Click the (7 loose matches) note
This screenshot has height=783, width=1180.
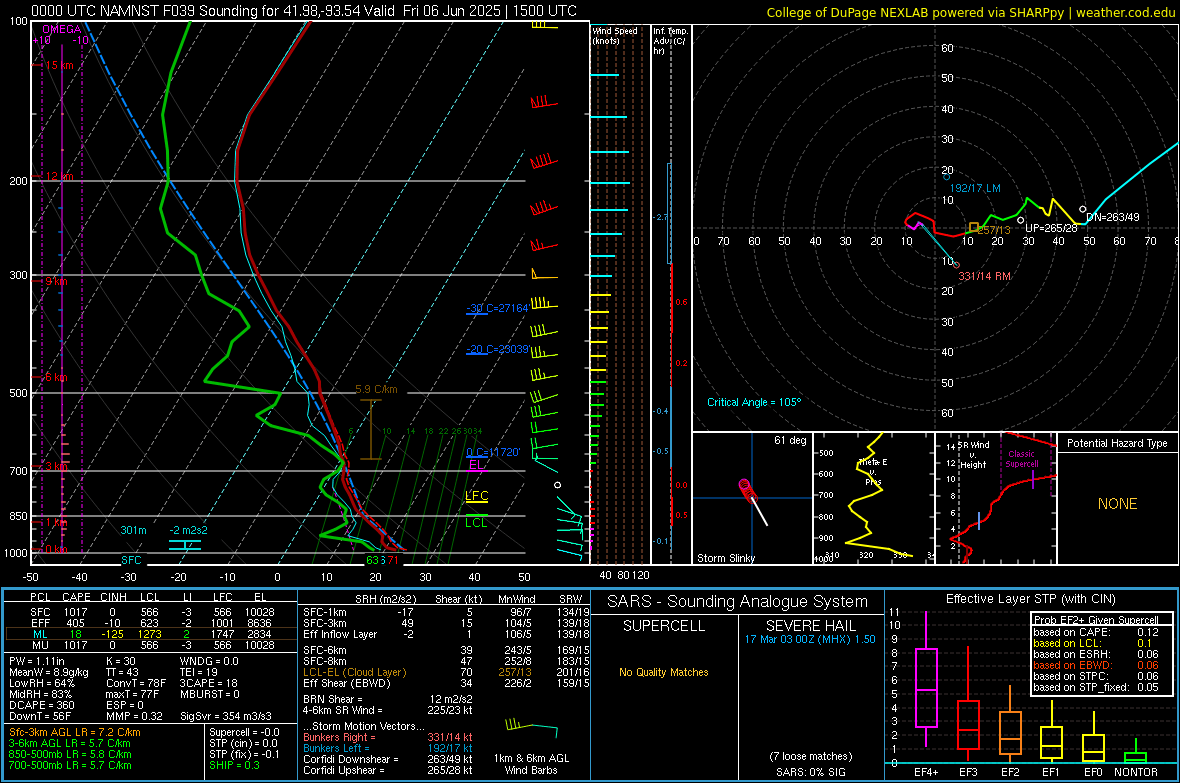[810, 756]
